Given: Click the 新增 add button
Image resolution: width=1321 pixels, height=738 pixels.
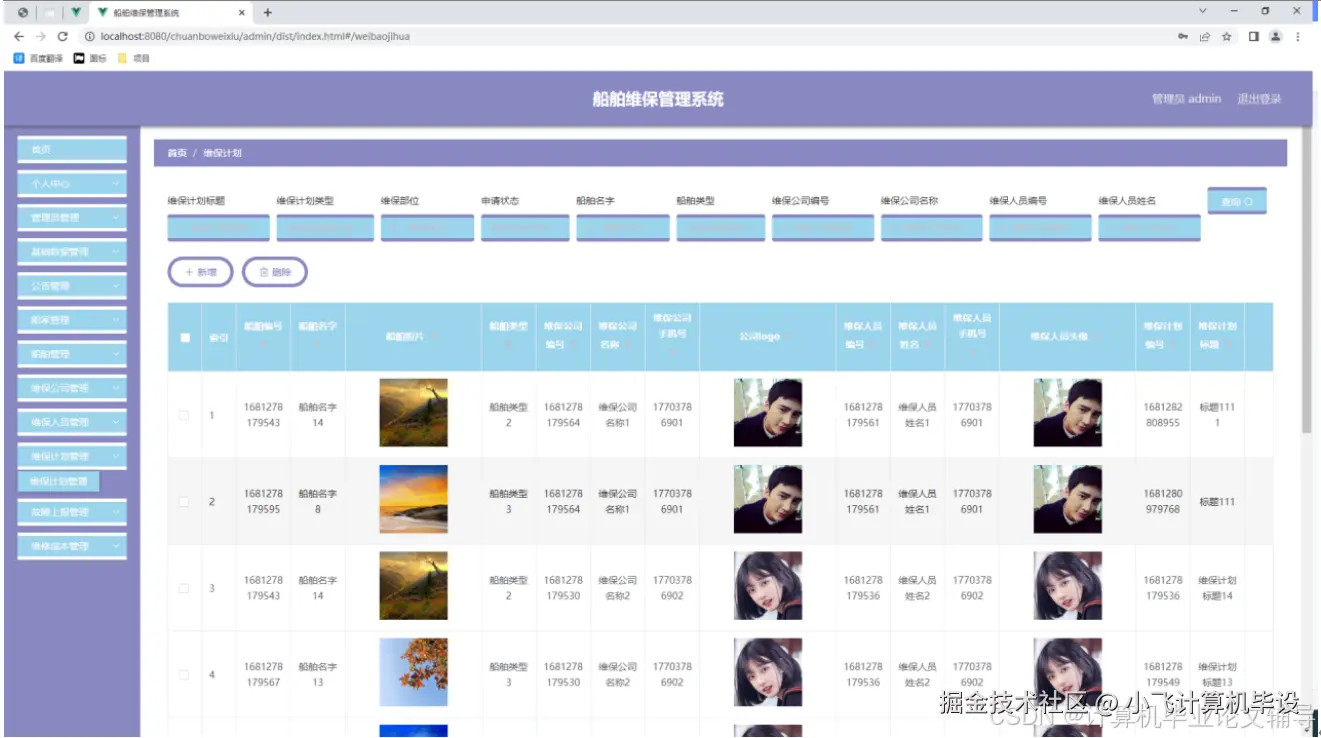Looking at the screenshot, I should pyautogui.click(x=201, y=272).
